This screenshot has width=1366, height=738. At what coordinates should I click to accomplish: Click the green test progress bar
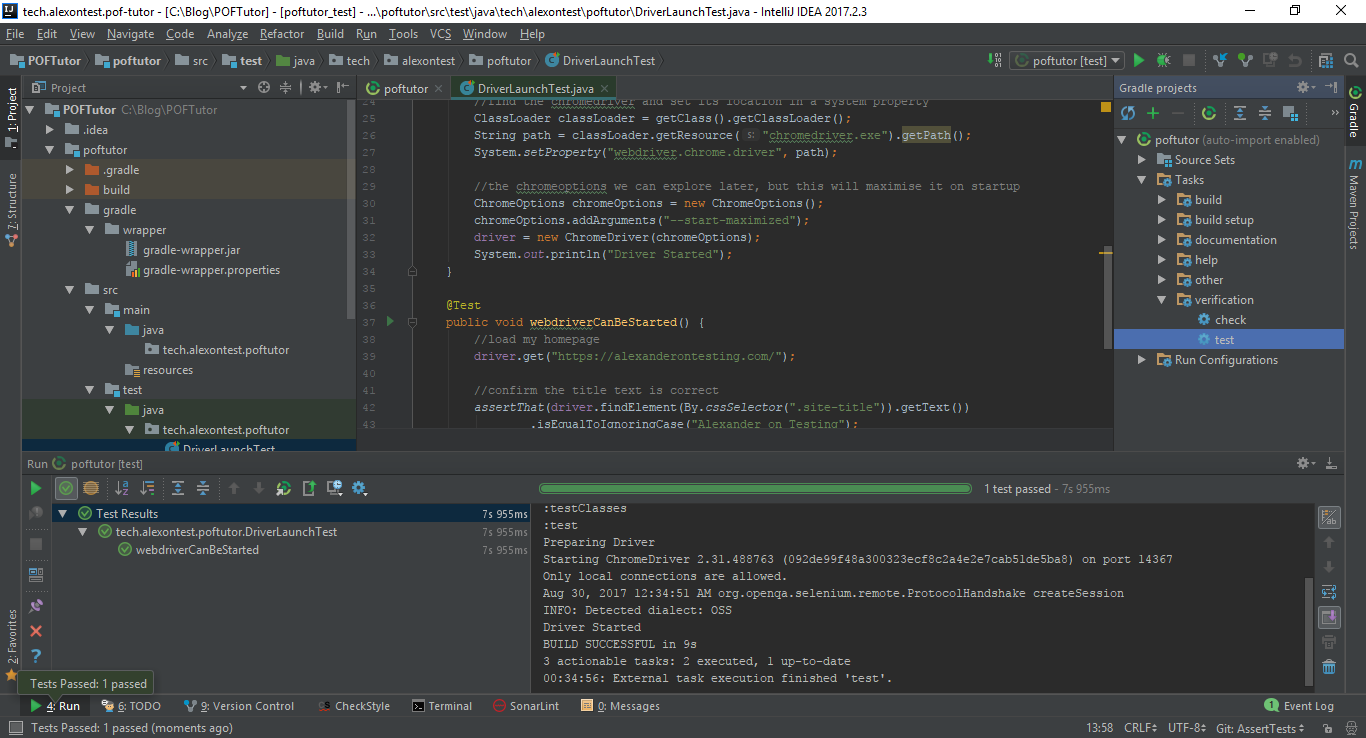pos(755,489)
